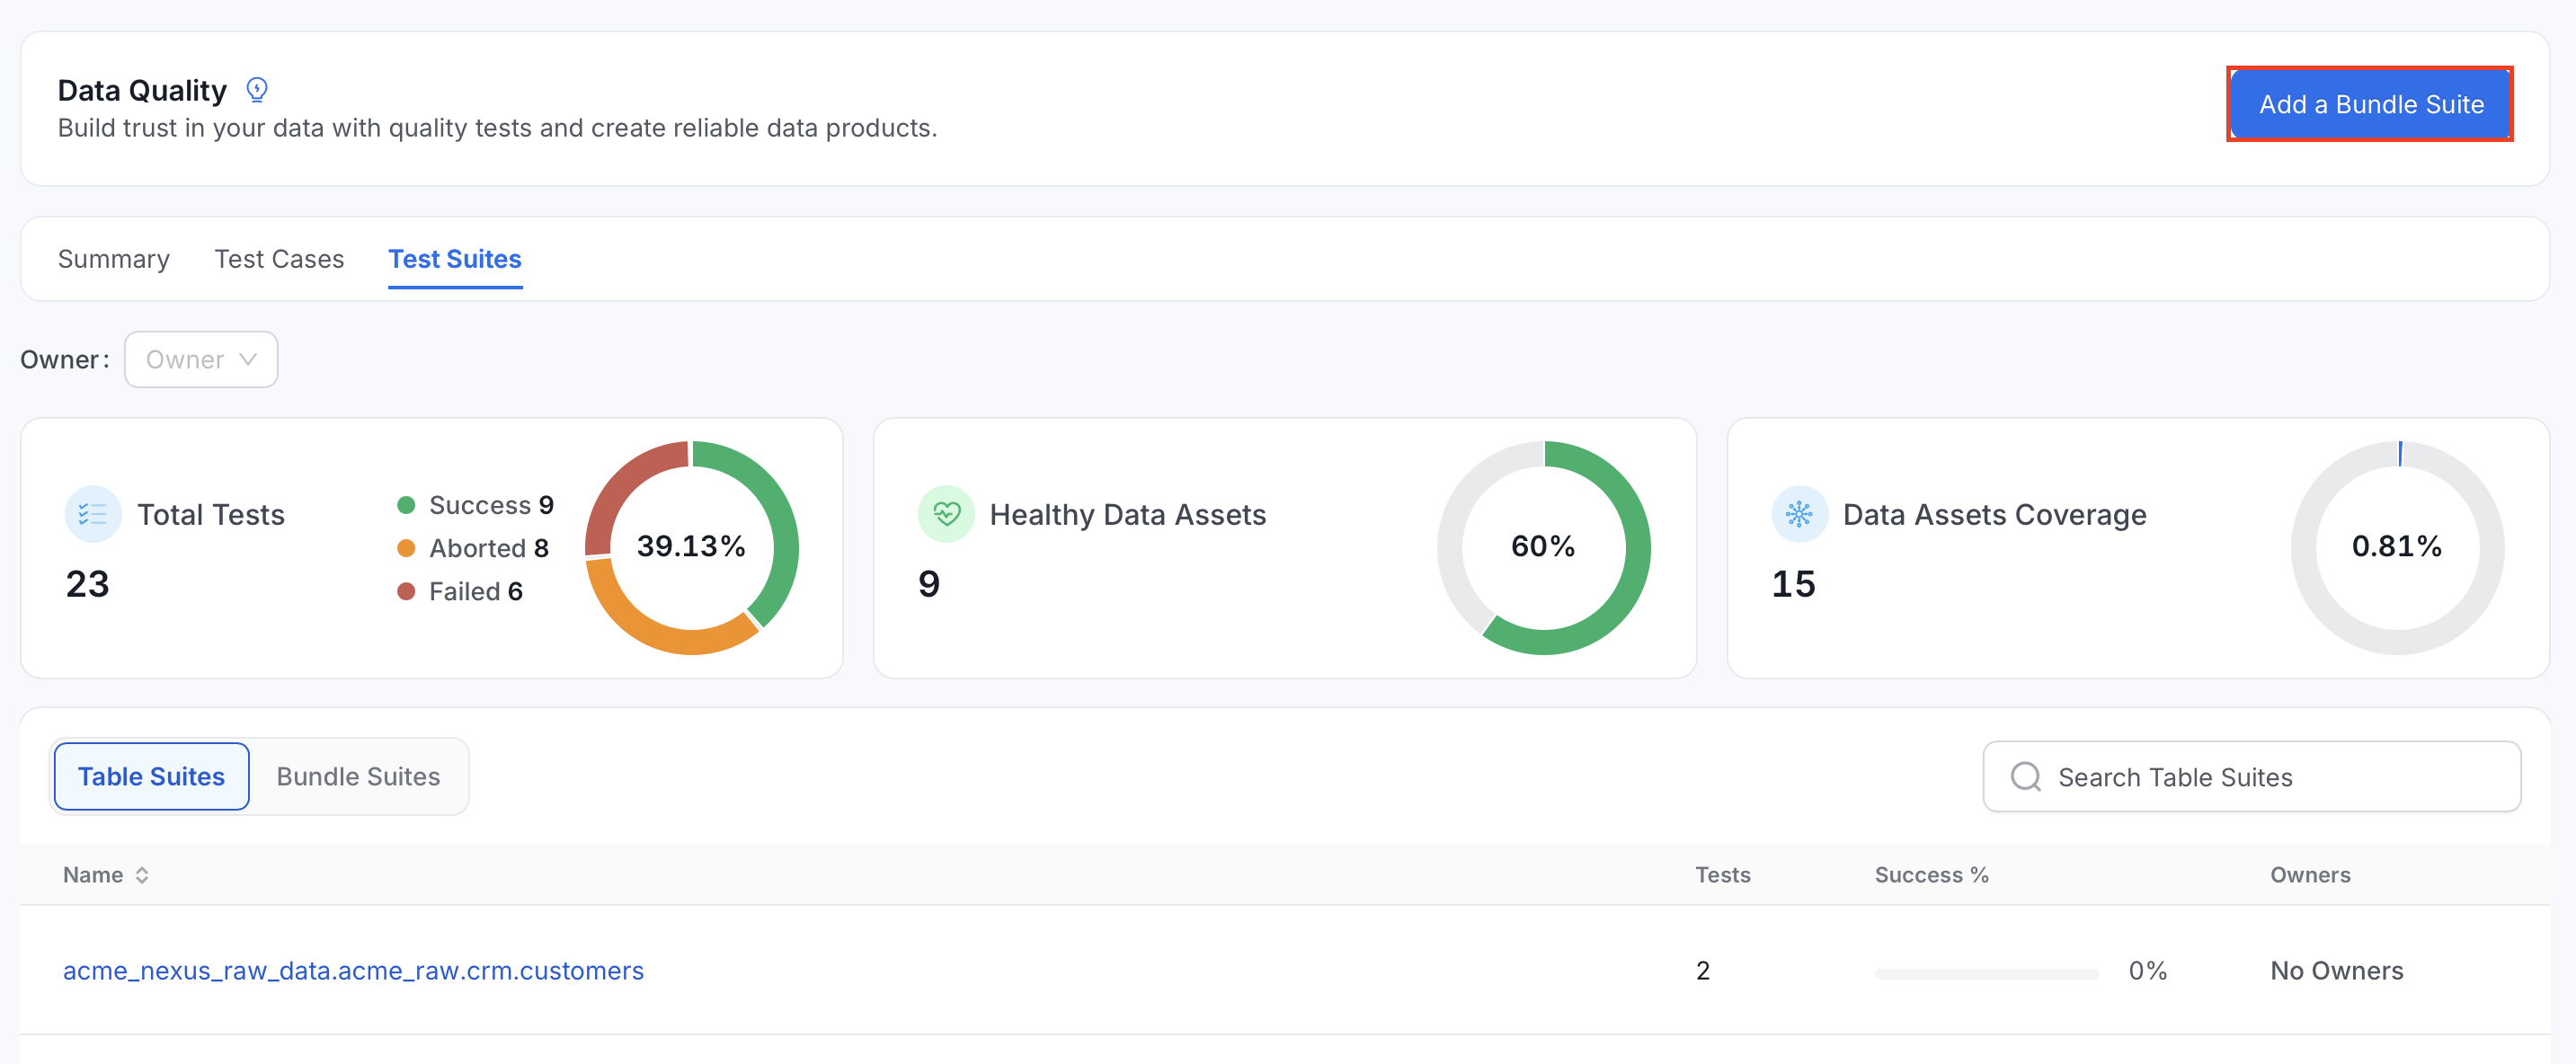Click the Tests column header

tap(1723, 875)
